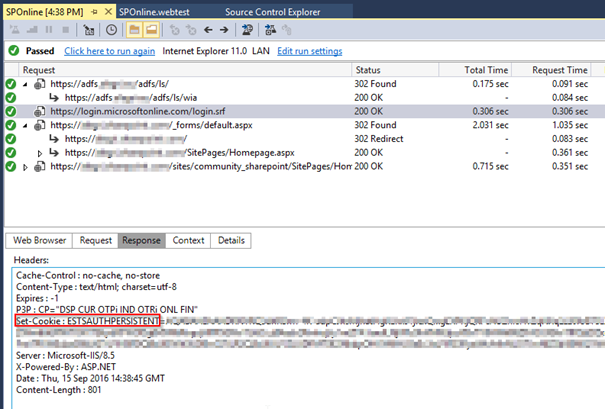
Task: Collapse the _forms/default.aspx request node
Action: click(x=26, y=125)
